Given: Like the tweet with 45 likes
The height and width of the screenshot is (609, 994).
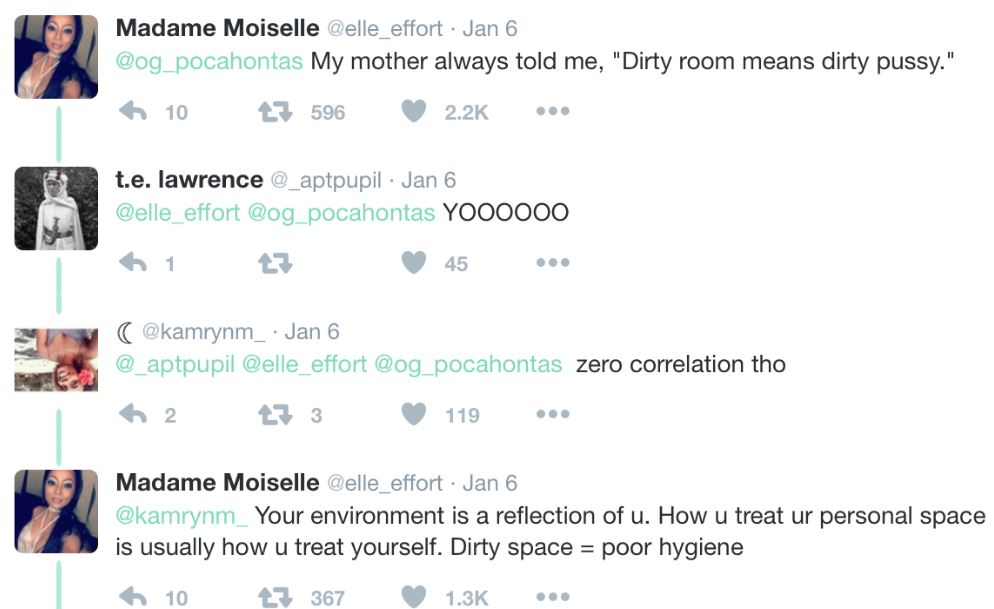Looking at the screenshot, I should (414, 263).
